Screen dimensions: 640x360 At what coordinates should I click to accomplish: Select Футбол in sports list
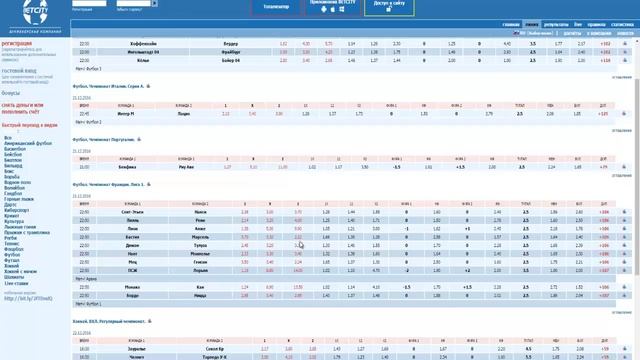(x=12, y=255)
